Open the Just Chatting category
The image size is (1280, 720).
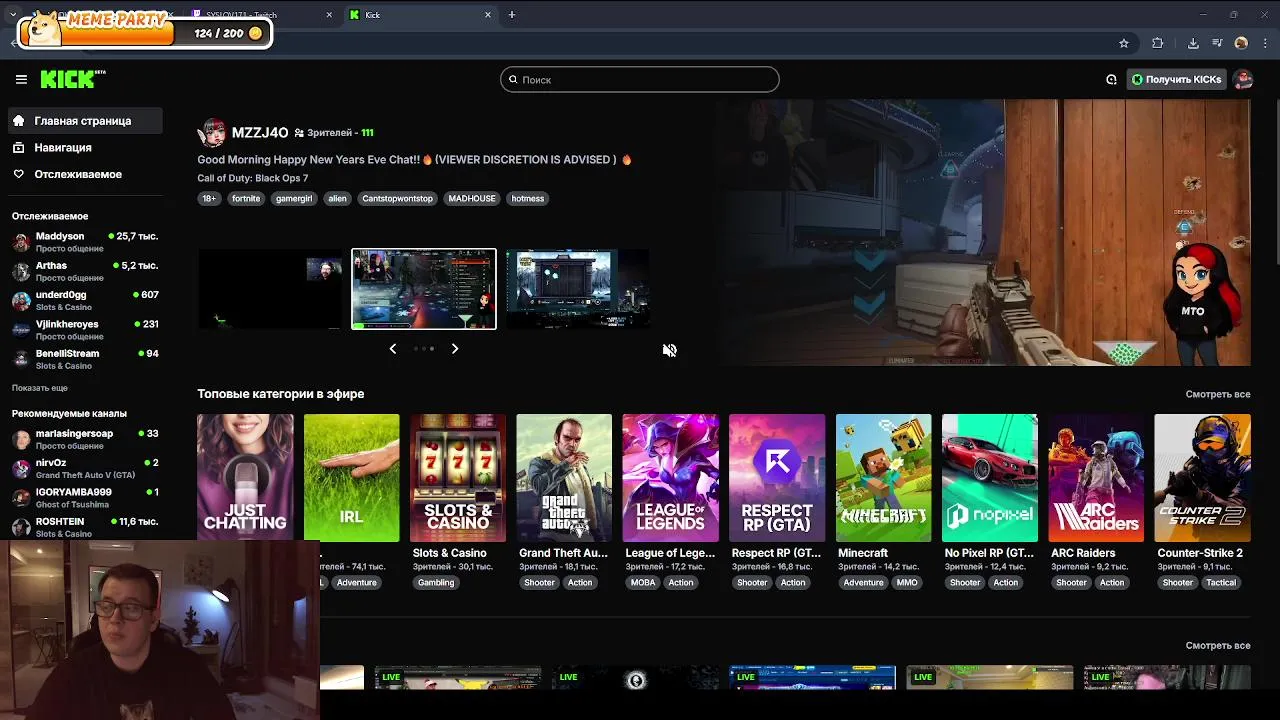(245, 477)
